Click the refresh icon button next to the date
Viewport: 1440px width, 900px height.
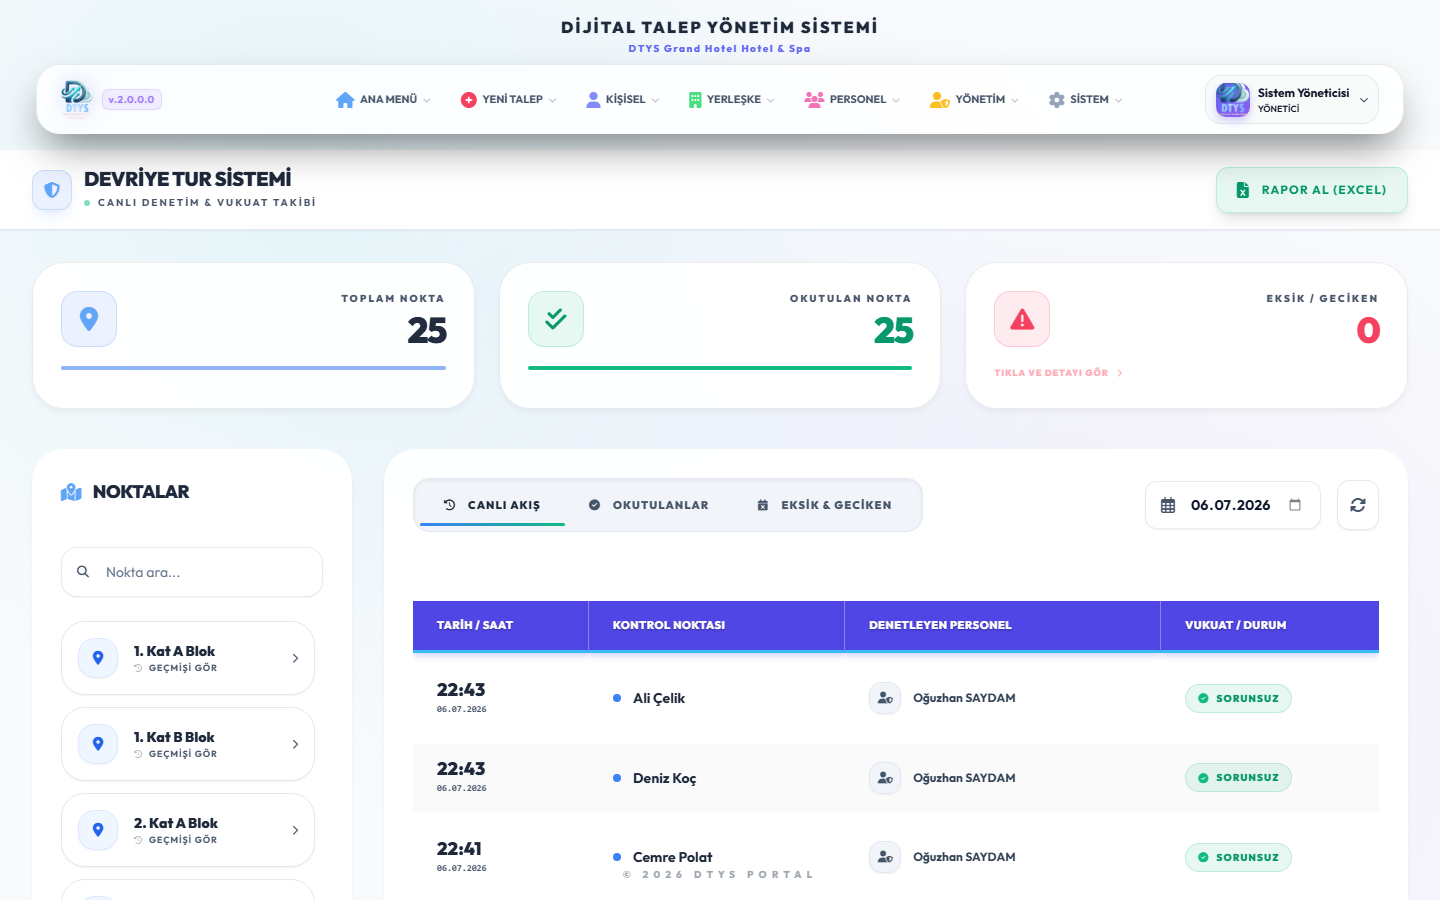(x=1358, y=505)
